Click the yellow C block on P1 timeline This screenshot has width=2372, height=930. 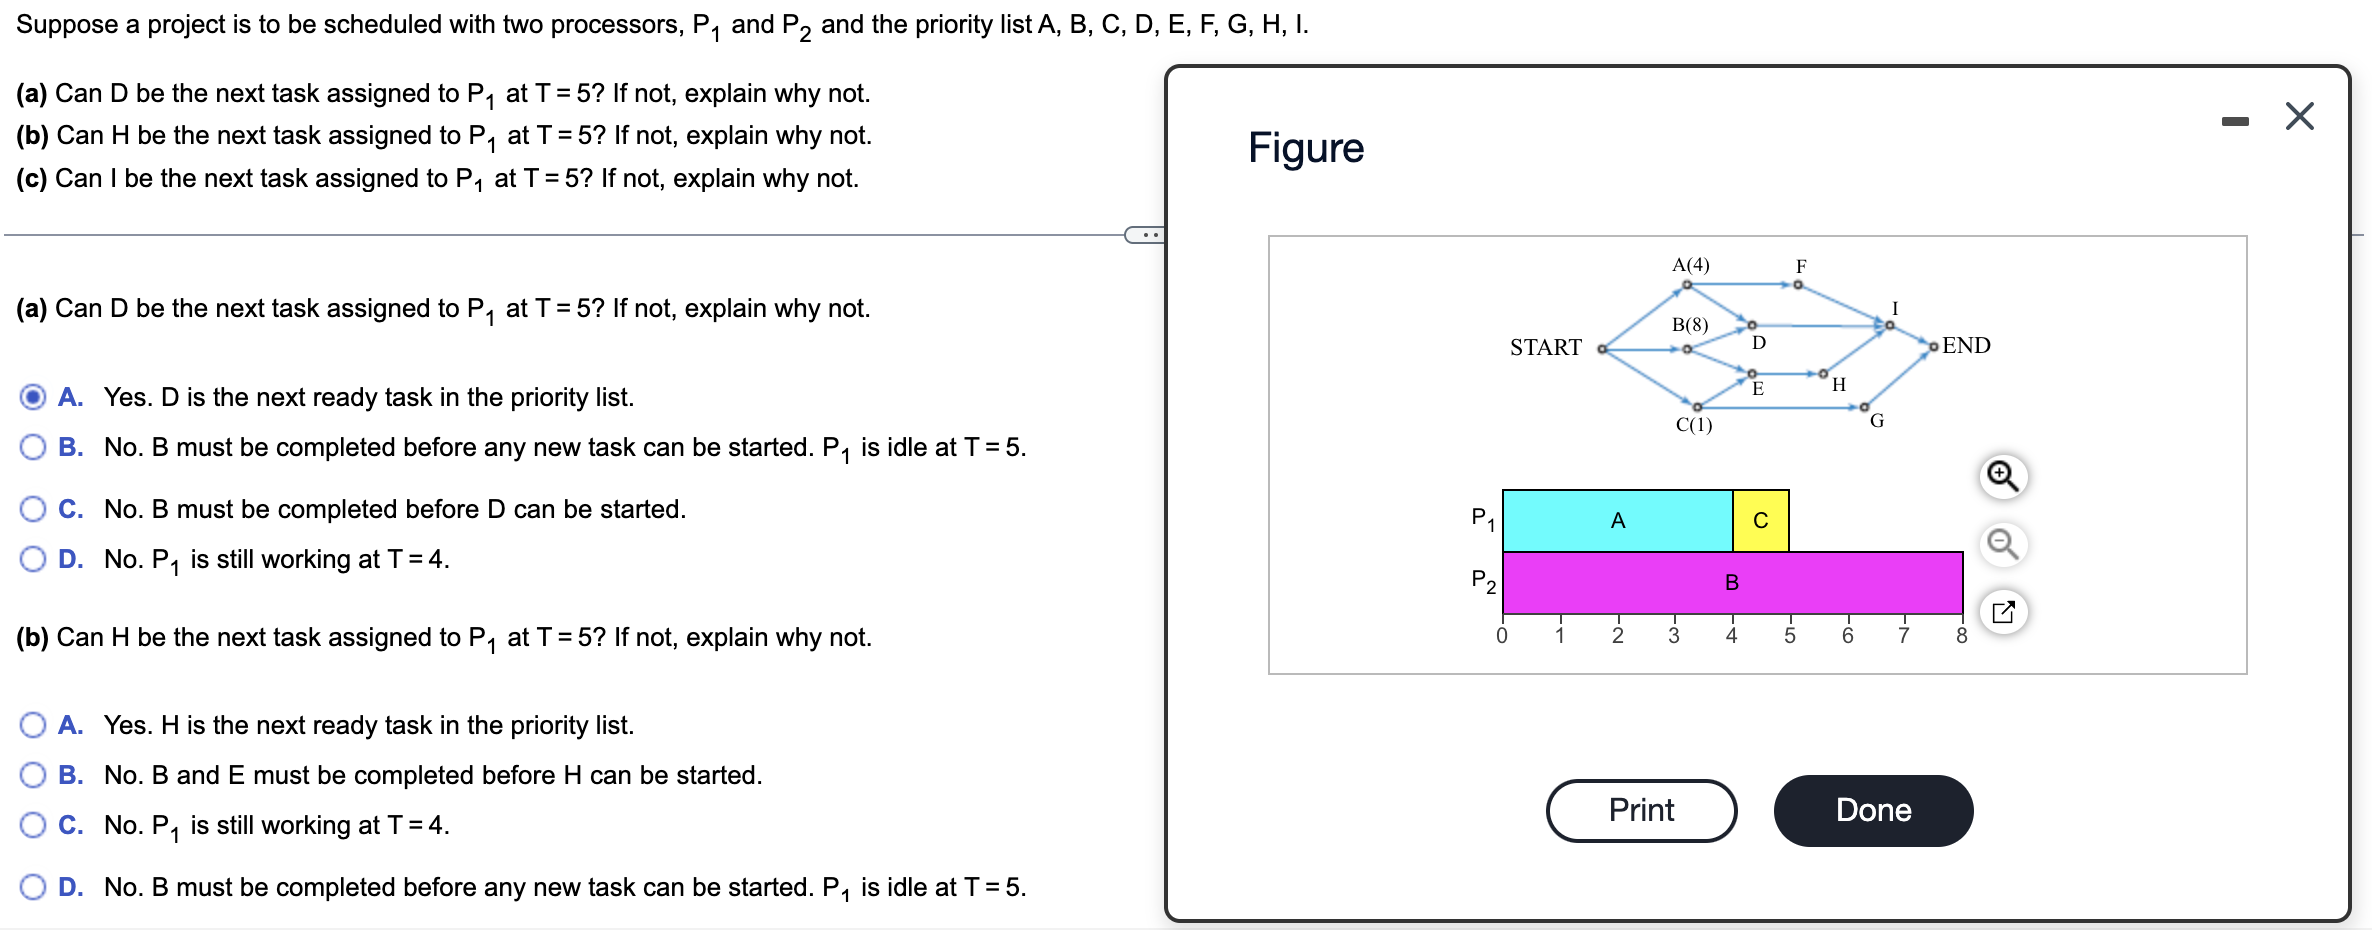[x=1759, y=519]
